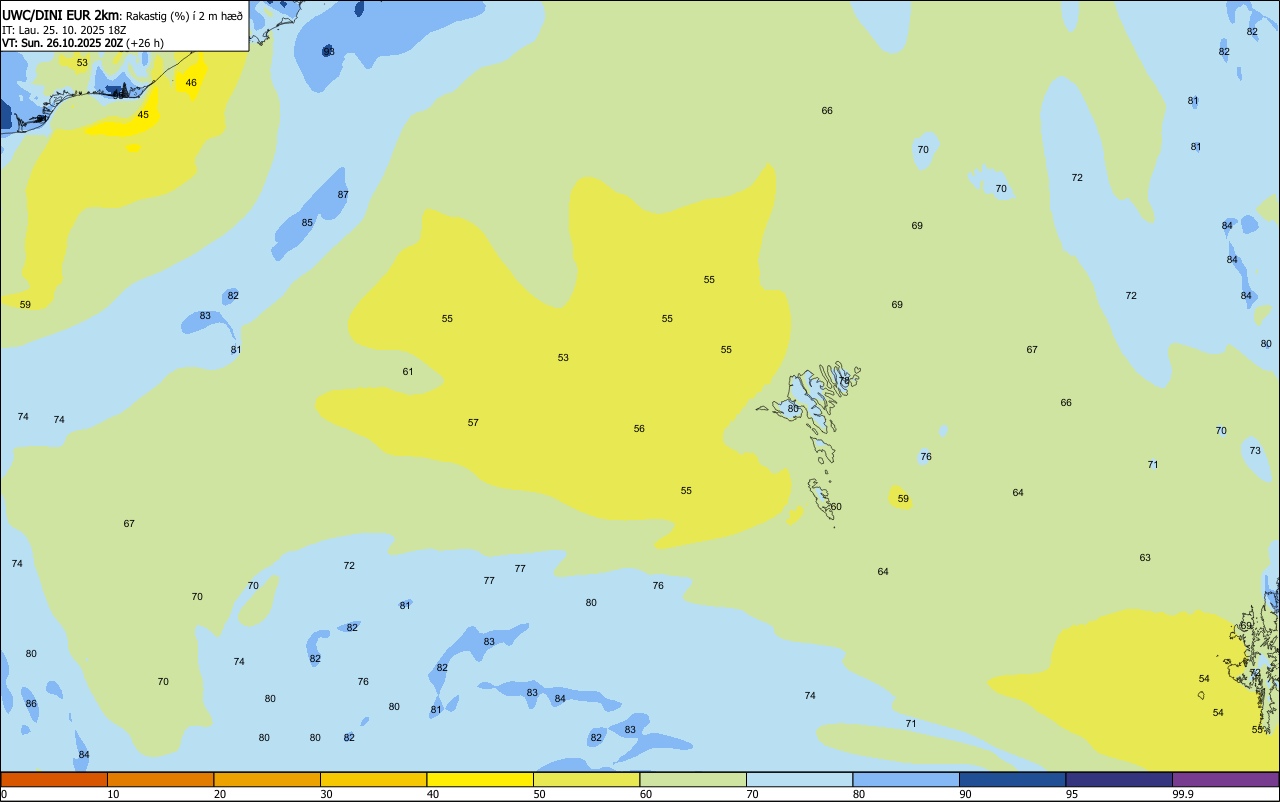Screen dimensions: 1280x802
Task: Click the 10–20 orange legend swatch
Action: [x=160, y=779]
